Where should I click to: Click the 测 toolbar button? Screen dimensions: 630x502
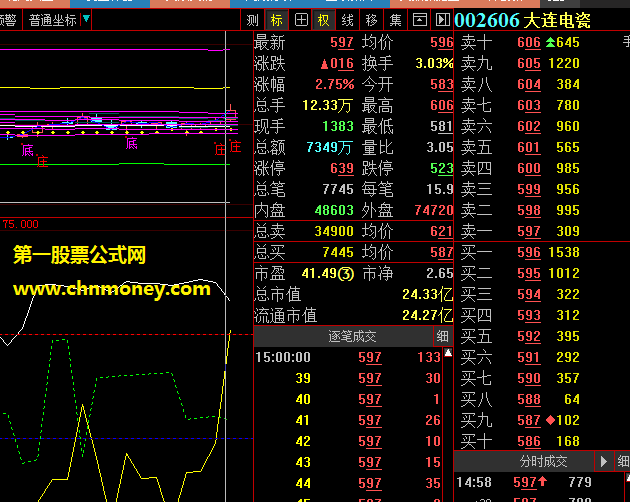click(252, 20)
